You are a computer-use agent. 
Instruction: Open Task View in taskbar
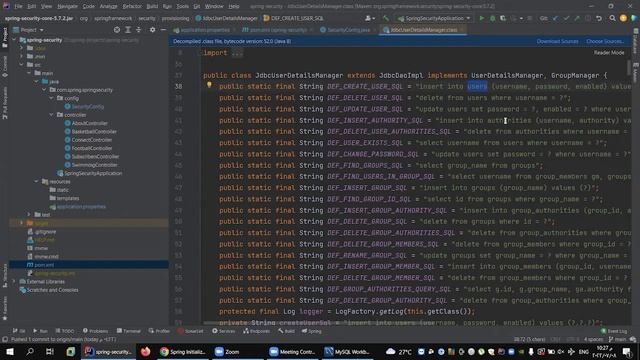pyautogui.click(x=50, y=351)
